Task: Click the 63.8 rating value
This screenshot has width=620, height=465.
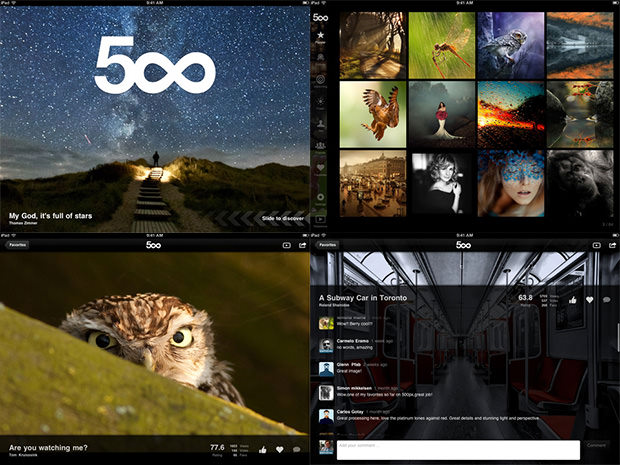Action: click(x=525, y=297)
